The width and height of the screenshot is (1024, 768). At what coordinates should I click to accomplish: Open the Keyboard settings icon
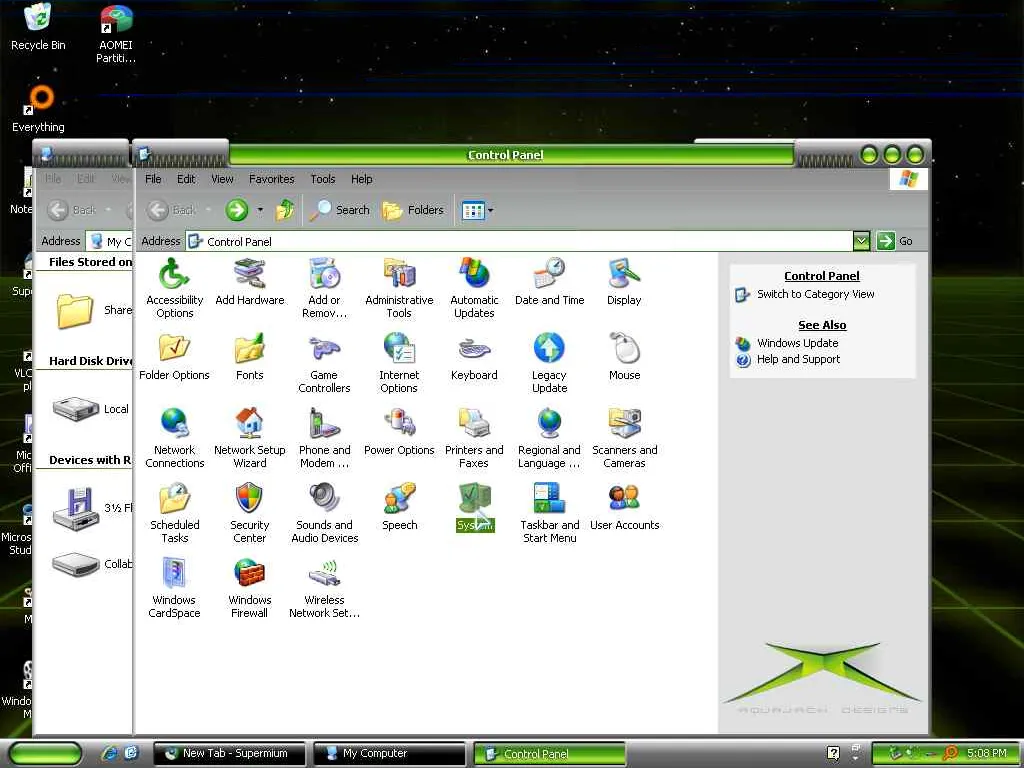(474, 357)
